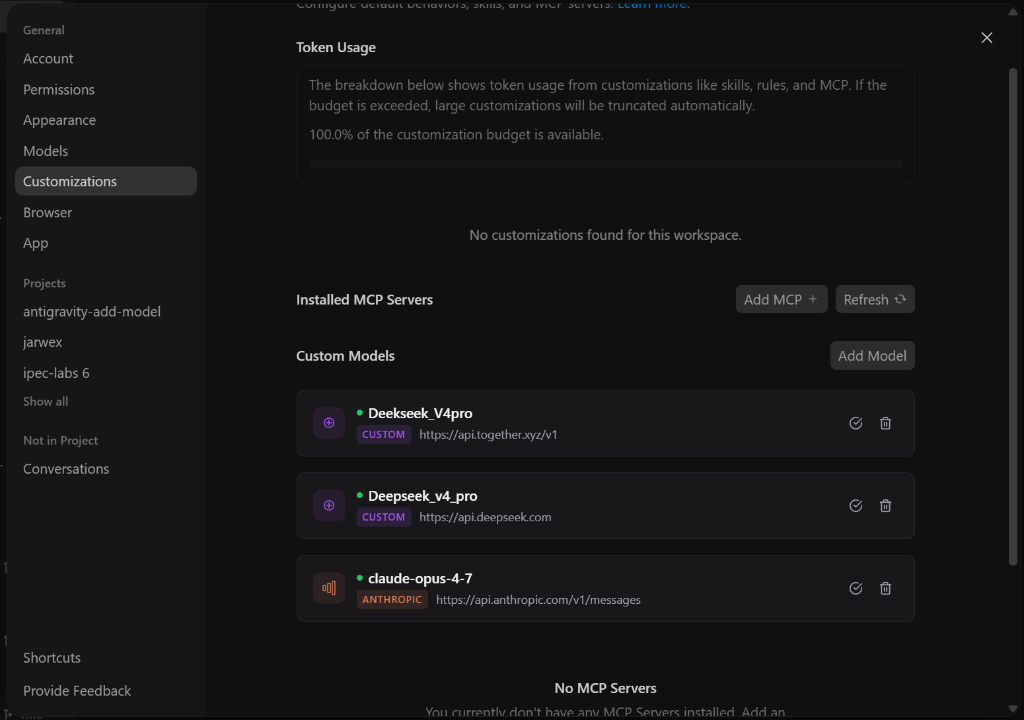The image size is (1024, 720).
Task: Open Models settings page
Action: (46, 151)
